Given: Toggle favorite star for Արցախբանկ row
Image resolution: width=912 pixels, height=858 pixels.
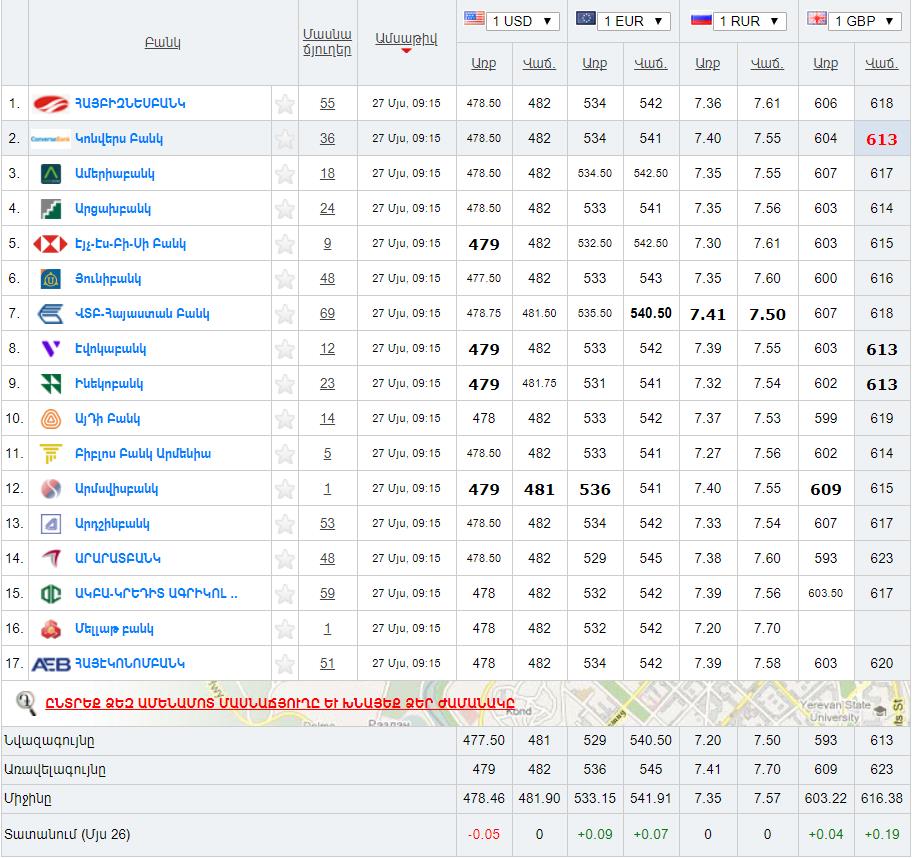Looking at the screenshot, I should click(x=285, y=209).
